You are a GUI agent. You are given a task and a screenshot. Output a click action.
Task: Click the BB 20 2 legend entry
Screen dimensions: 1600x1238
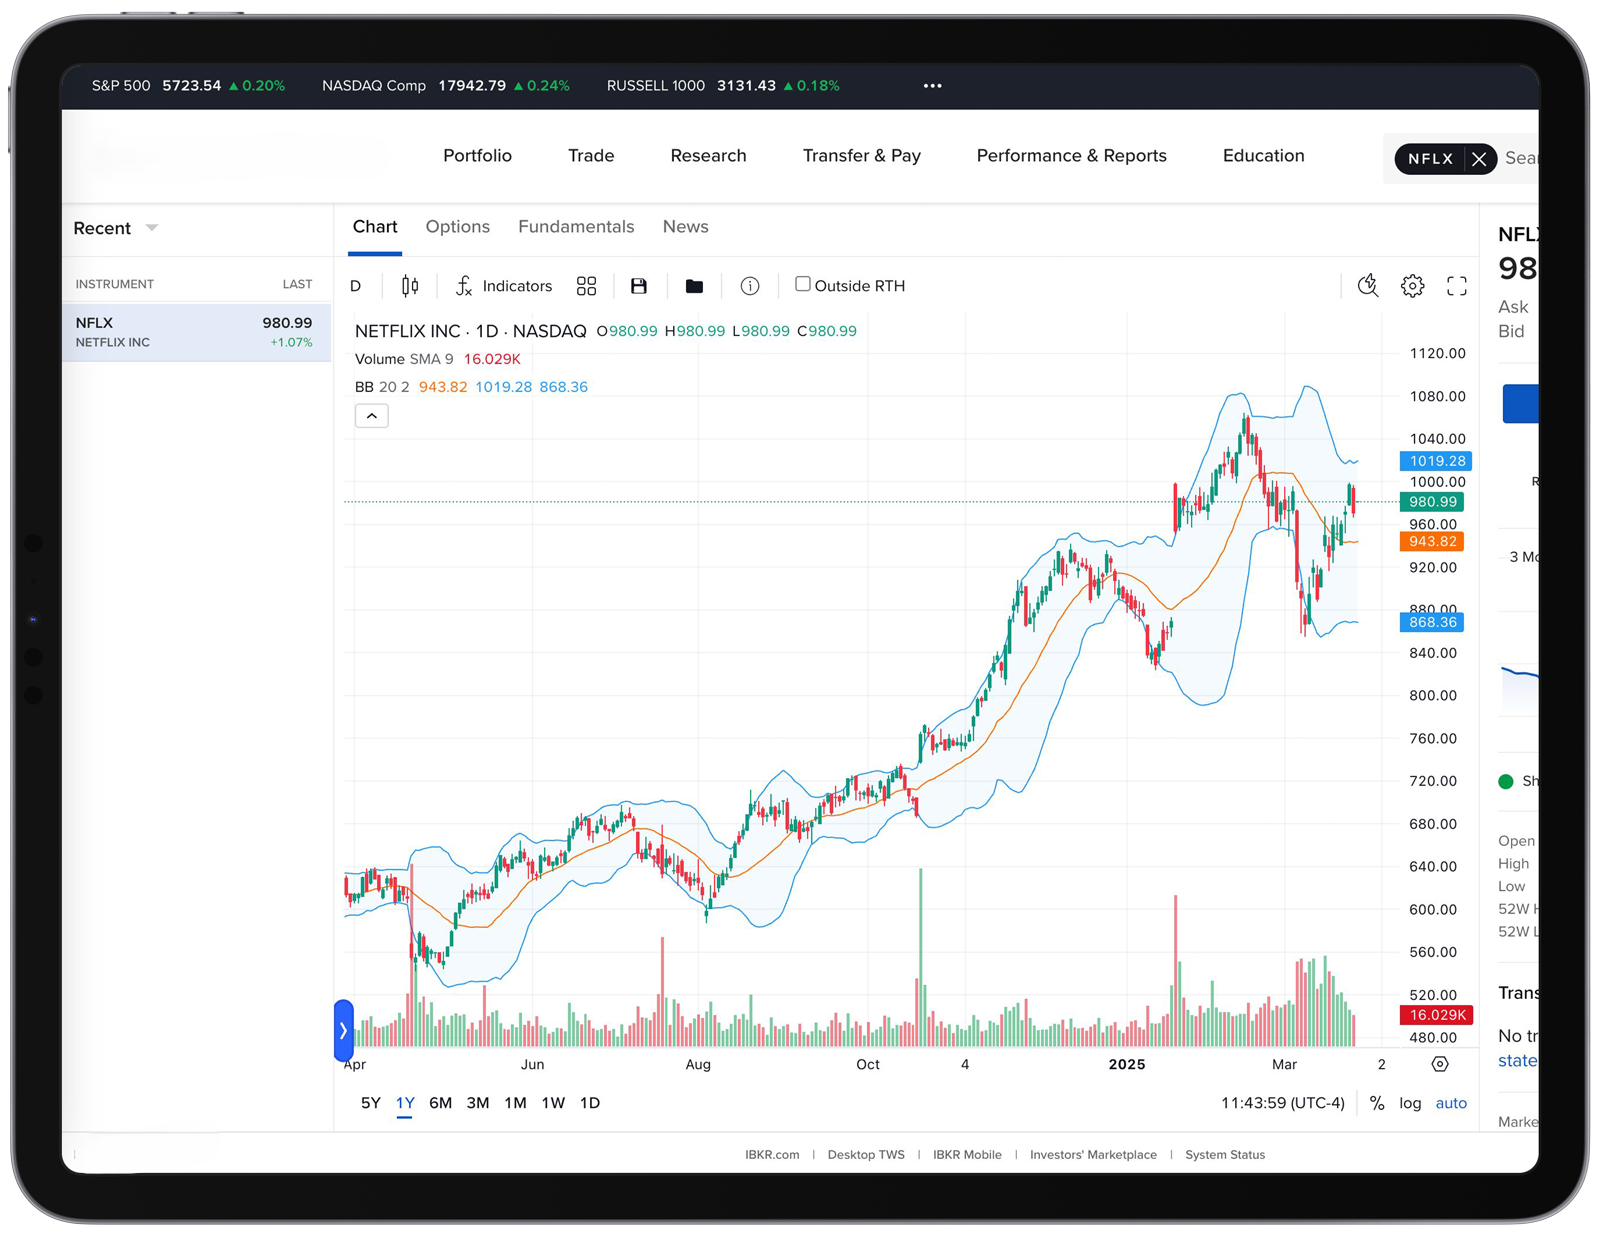point(382,387)
